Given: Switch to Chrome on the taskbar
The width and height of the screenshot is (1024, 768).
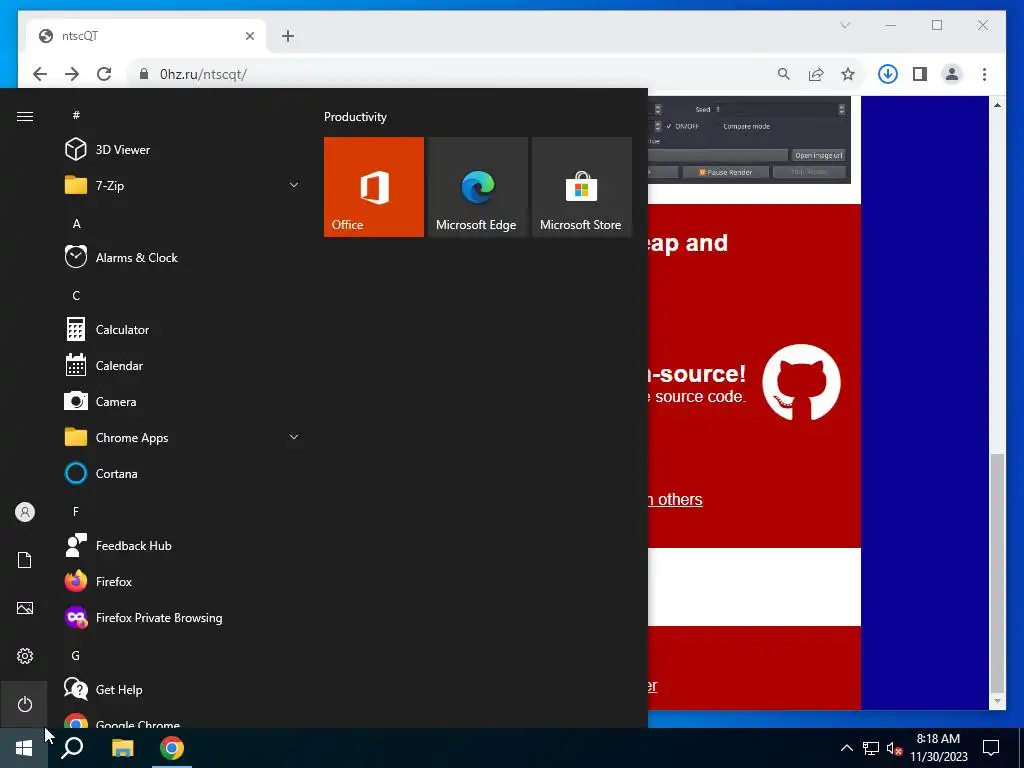Looking at the screenshot, I should click(x=172, y=748).
